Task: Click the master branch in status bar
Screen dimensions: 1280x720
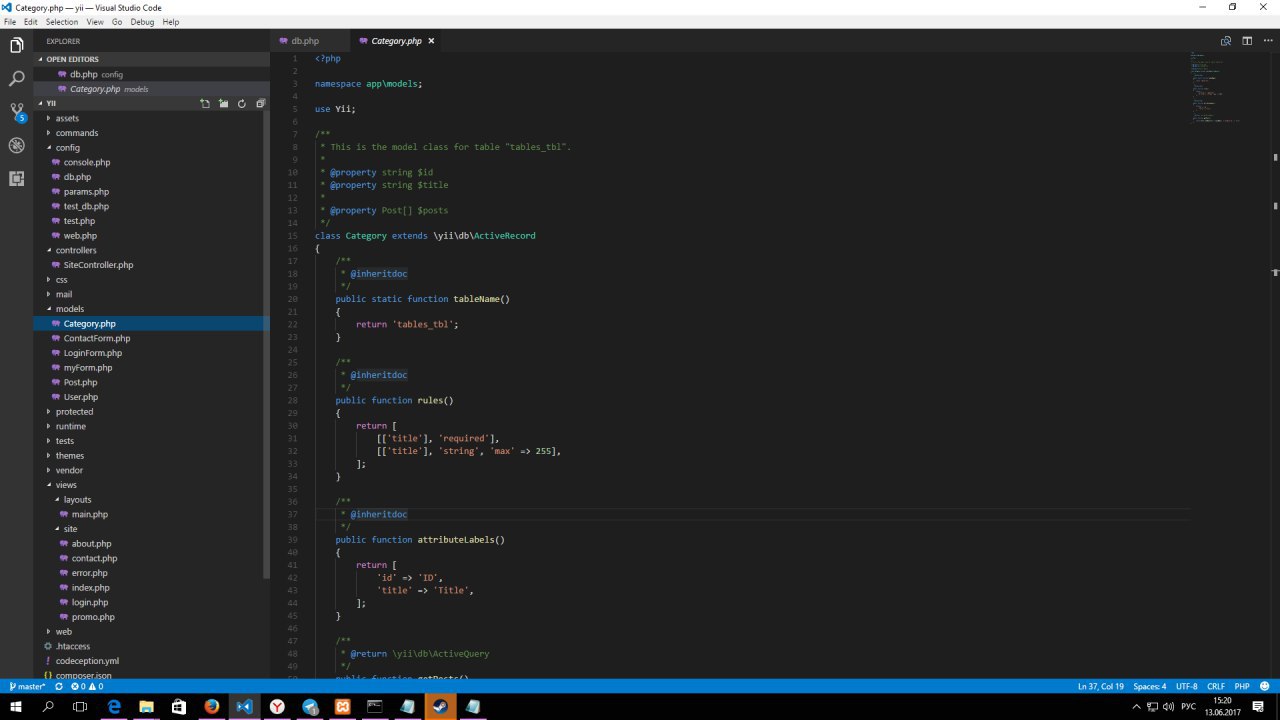Action: point(27,687)
